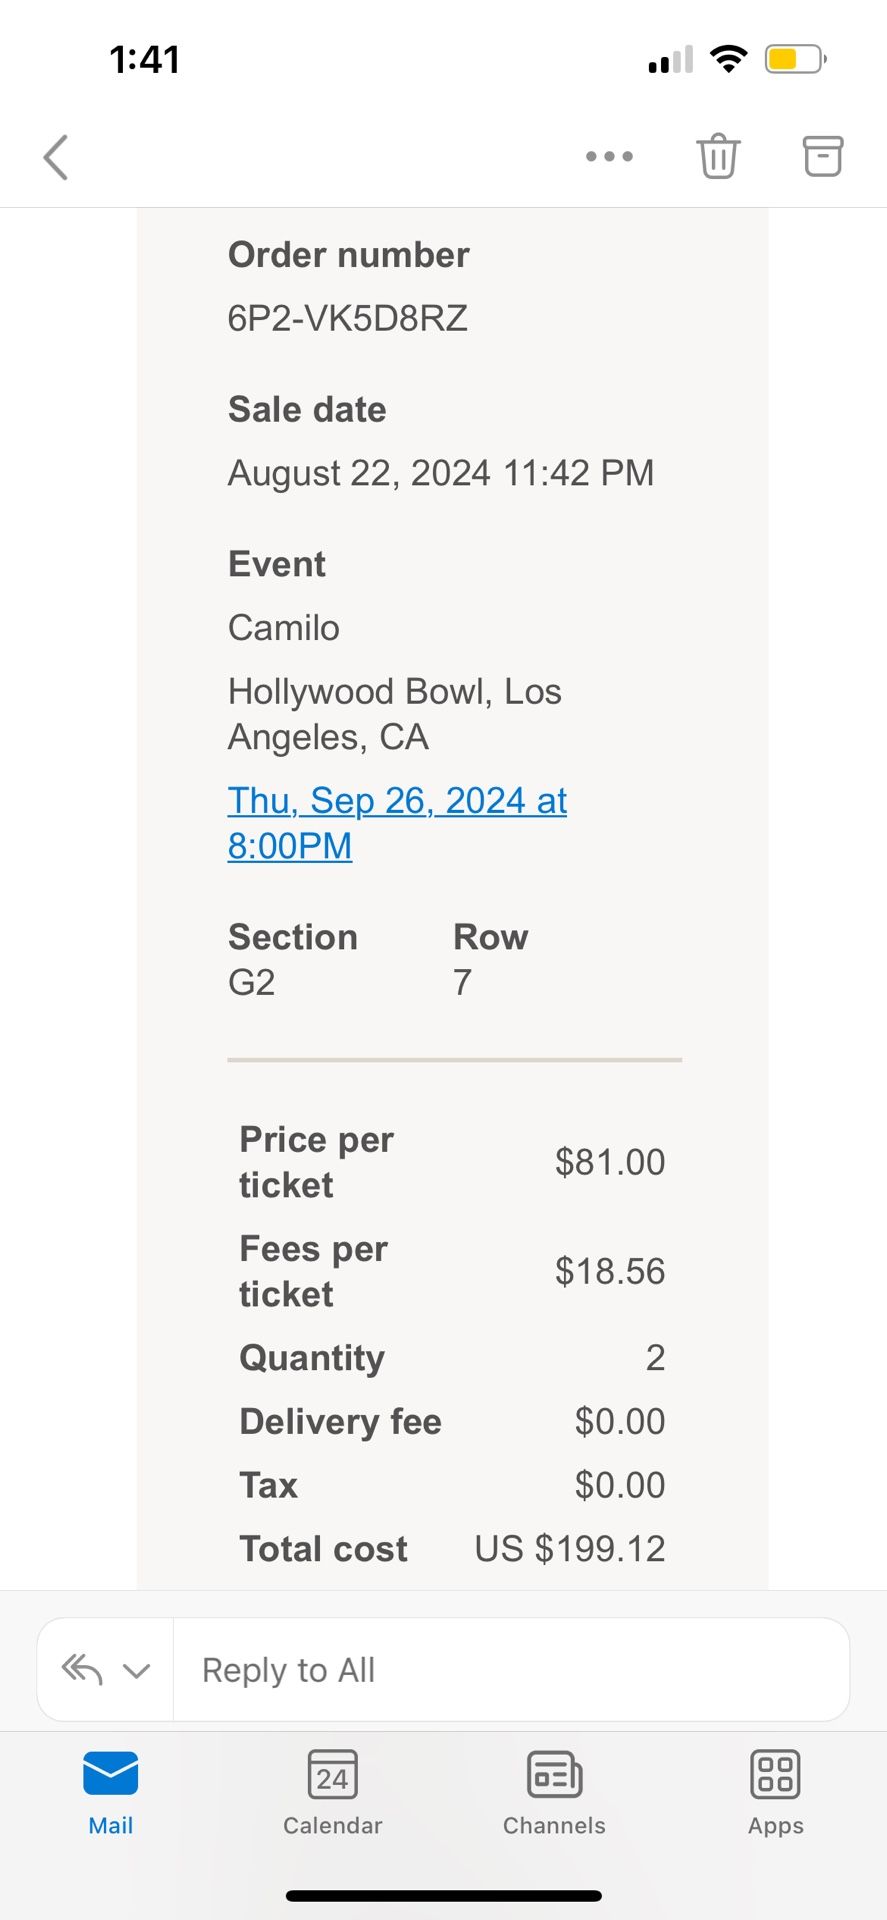Tap the Wi-Fi status icon
Screen dimensions: 887x1920
[729, 59]
